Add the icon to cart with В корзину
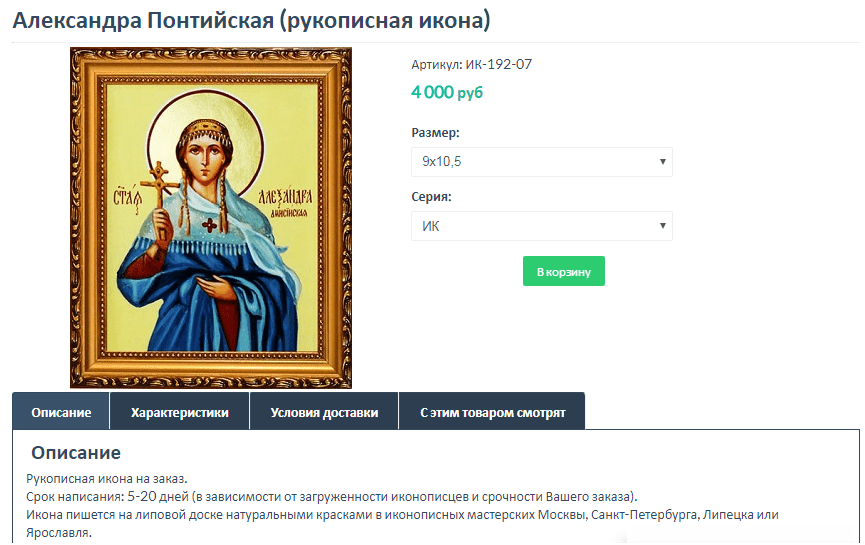Screen dimensions: 865x545 coord(563,271)
